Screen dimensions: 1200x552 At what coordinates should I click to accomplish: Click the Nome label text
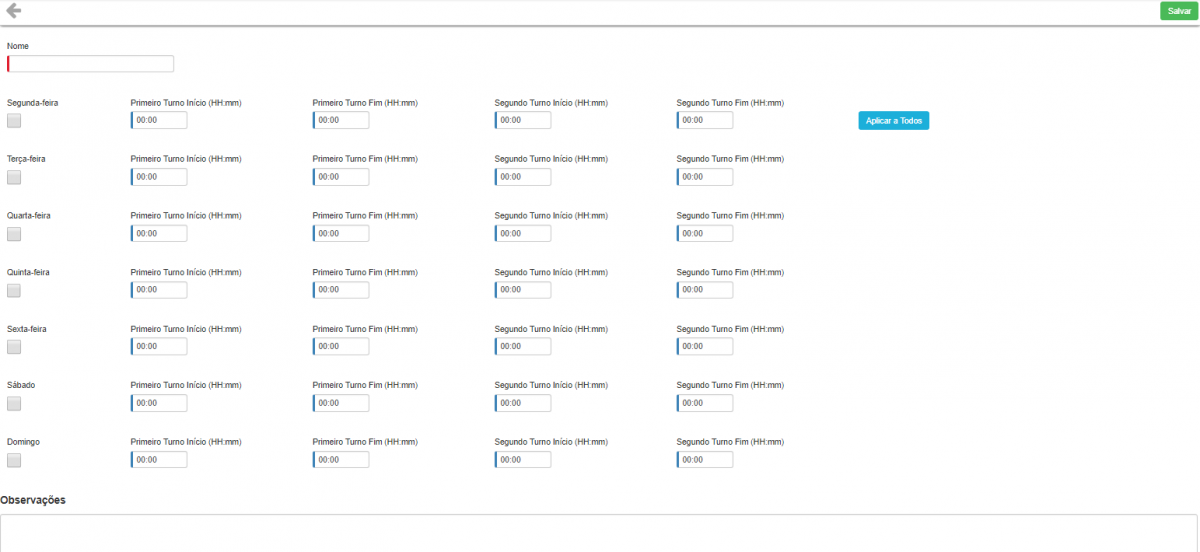pyautogui.click(x=18, y=46)
